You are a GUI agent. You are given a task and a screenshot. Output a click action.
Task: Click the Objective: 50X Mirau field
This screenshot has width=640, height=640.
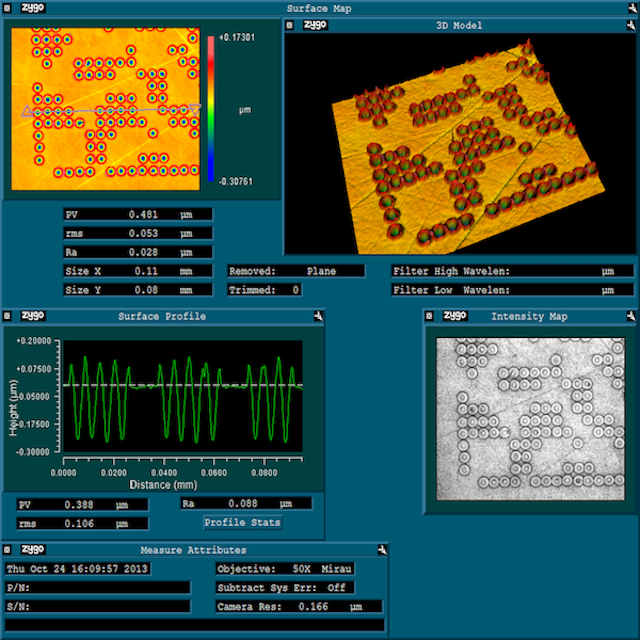[x=285, y=569]
